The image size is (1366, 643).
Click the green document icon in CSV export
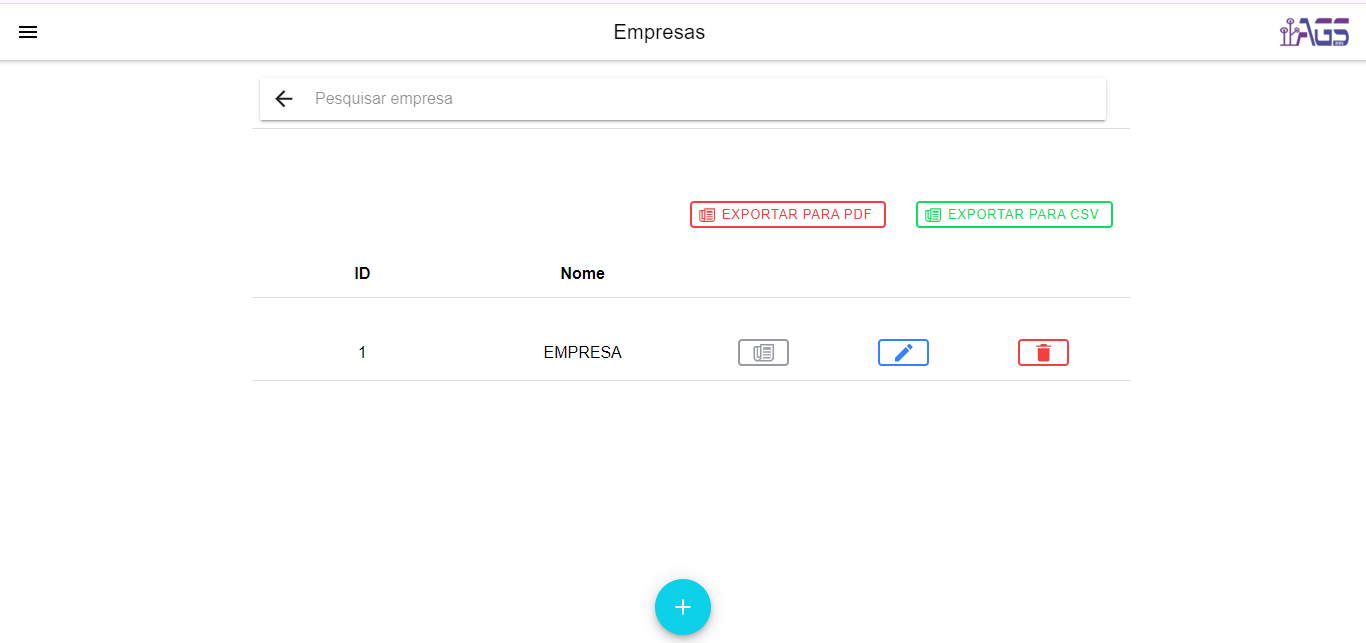click(x=933, y=215)
